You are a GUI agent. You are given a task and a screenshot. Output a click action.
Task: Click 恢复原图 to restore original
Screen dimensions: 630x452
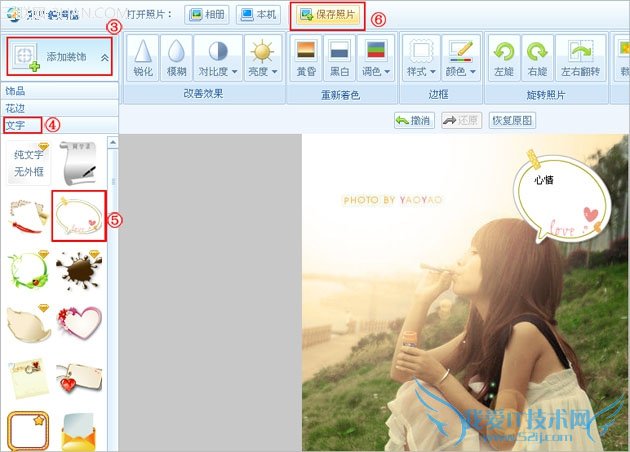512,120
